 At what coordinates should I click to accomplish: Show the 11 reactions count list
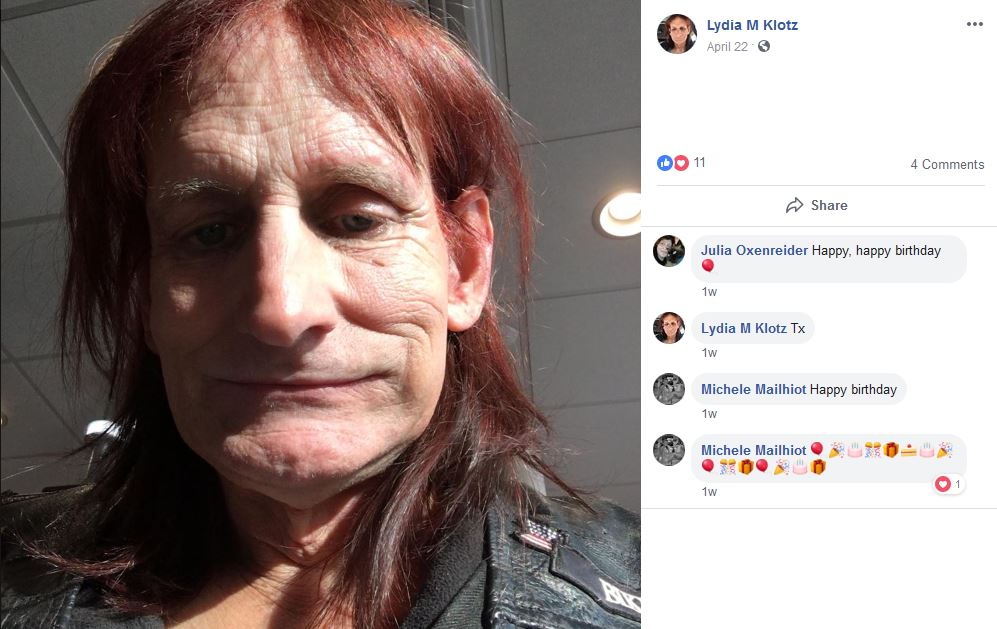coord(699,163)
